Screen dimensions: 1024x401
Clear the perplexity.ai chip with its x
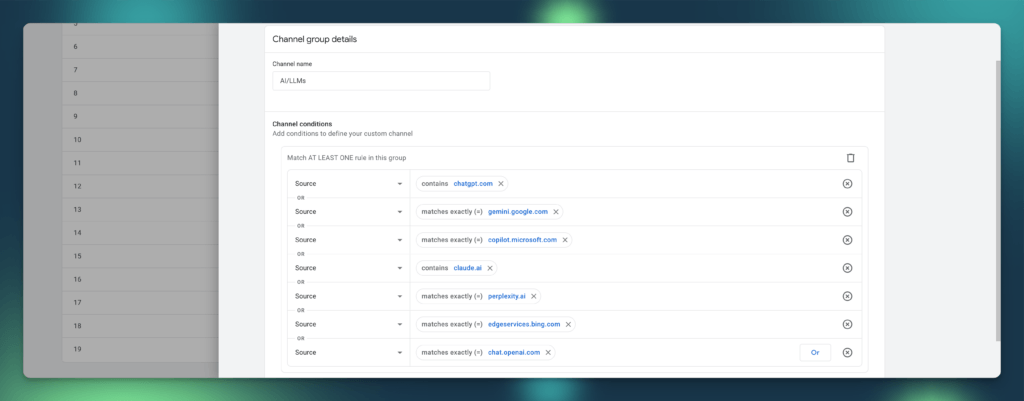point(534,296)
